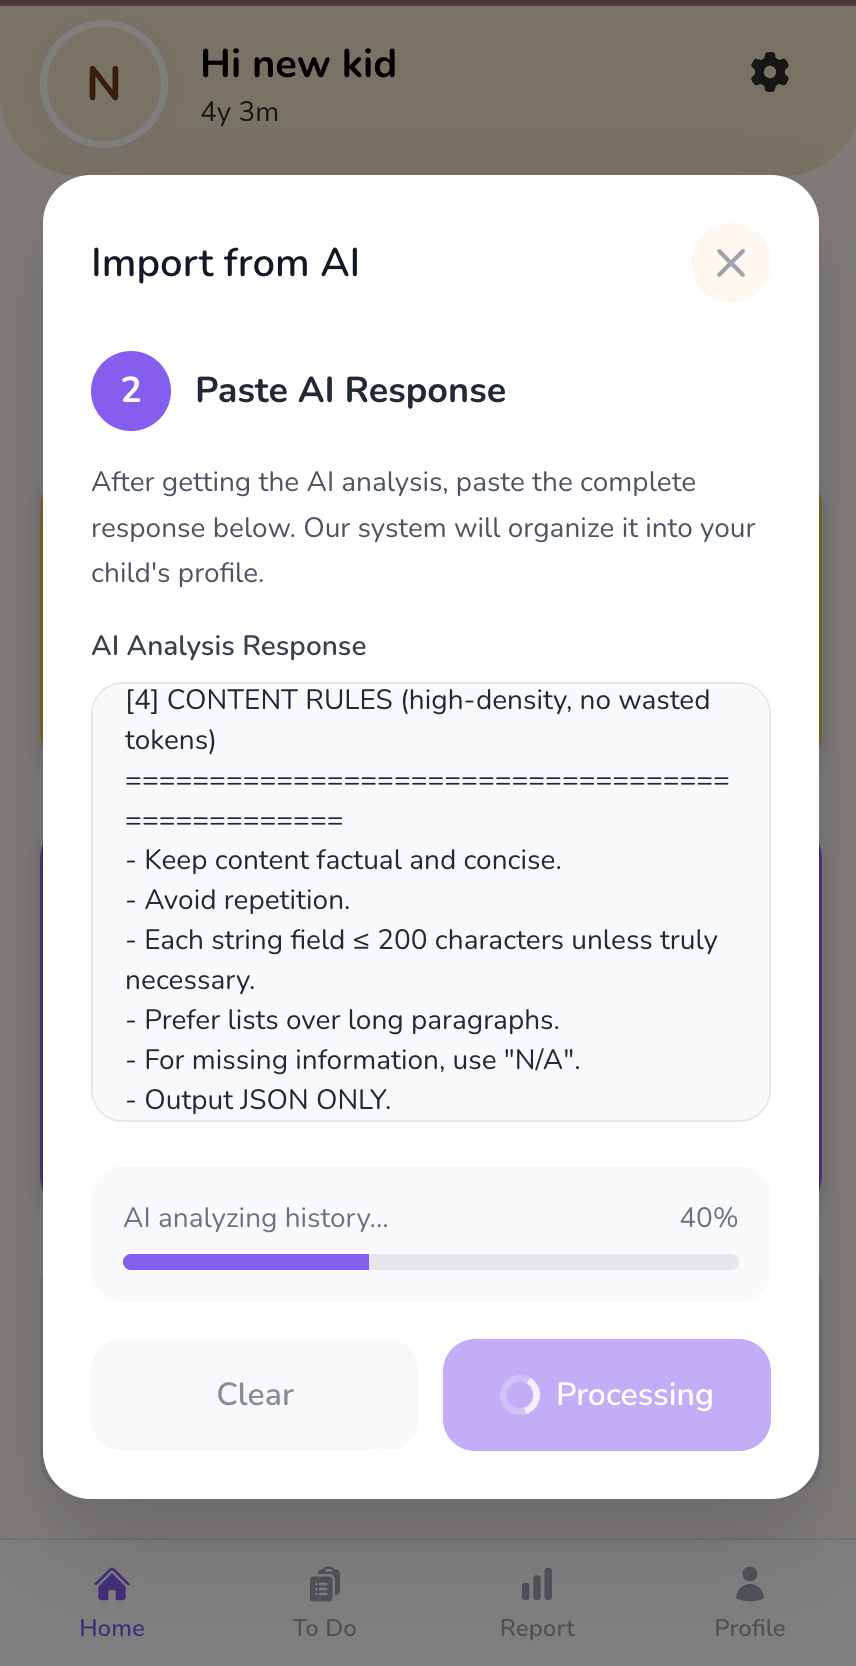
Task: Open the Report bar chart icon
Action: click(x=537, y=1585)
